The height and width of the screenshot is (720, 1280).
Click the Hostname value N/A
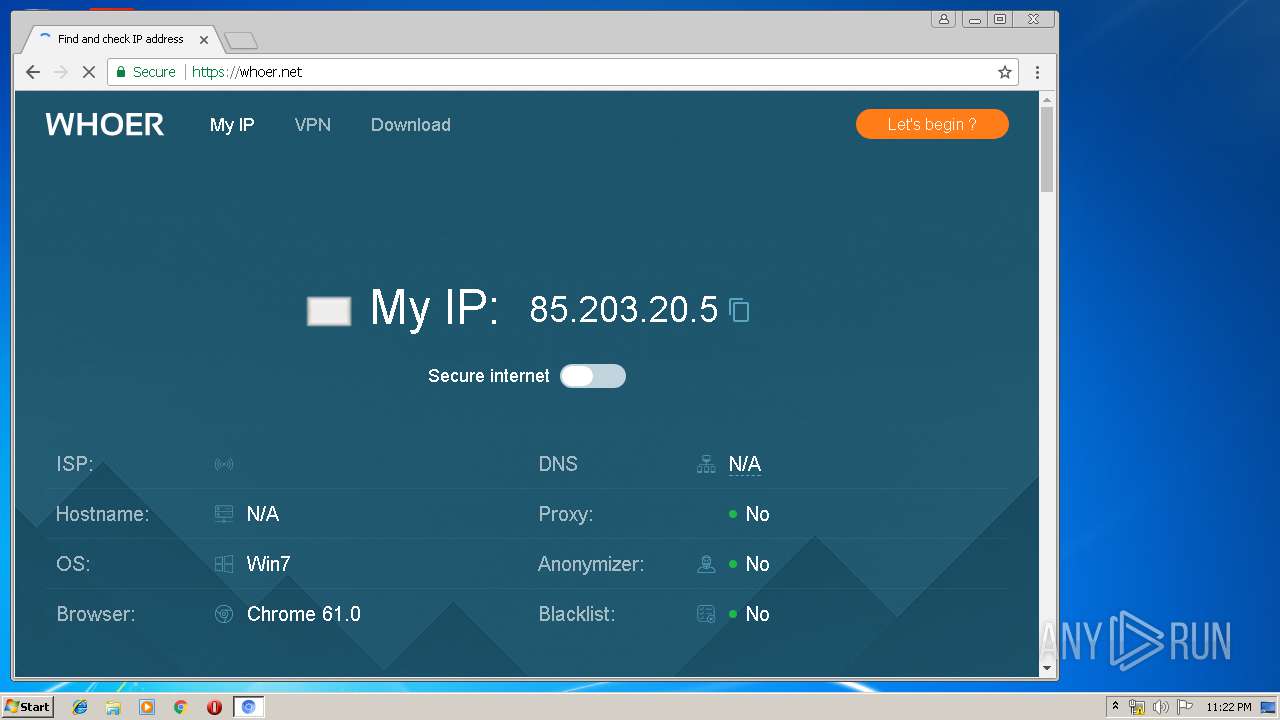(263, 514)
